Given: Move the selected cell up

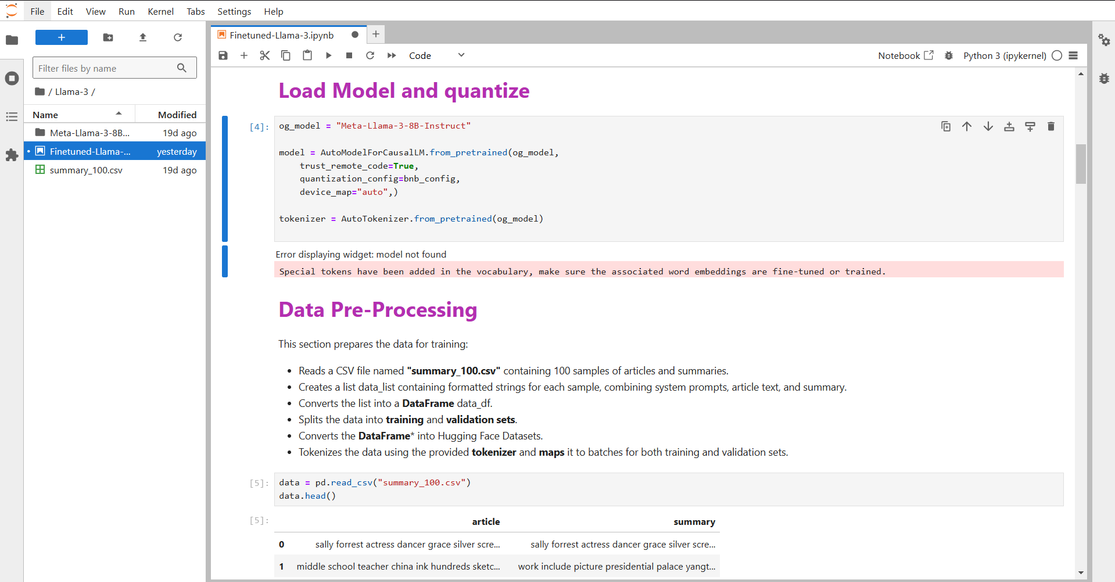Looking at the screenshot, I should (x=966, y=127).
